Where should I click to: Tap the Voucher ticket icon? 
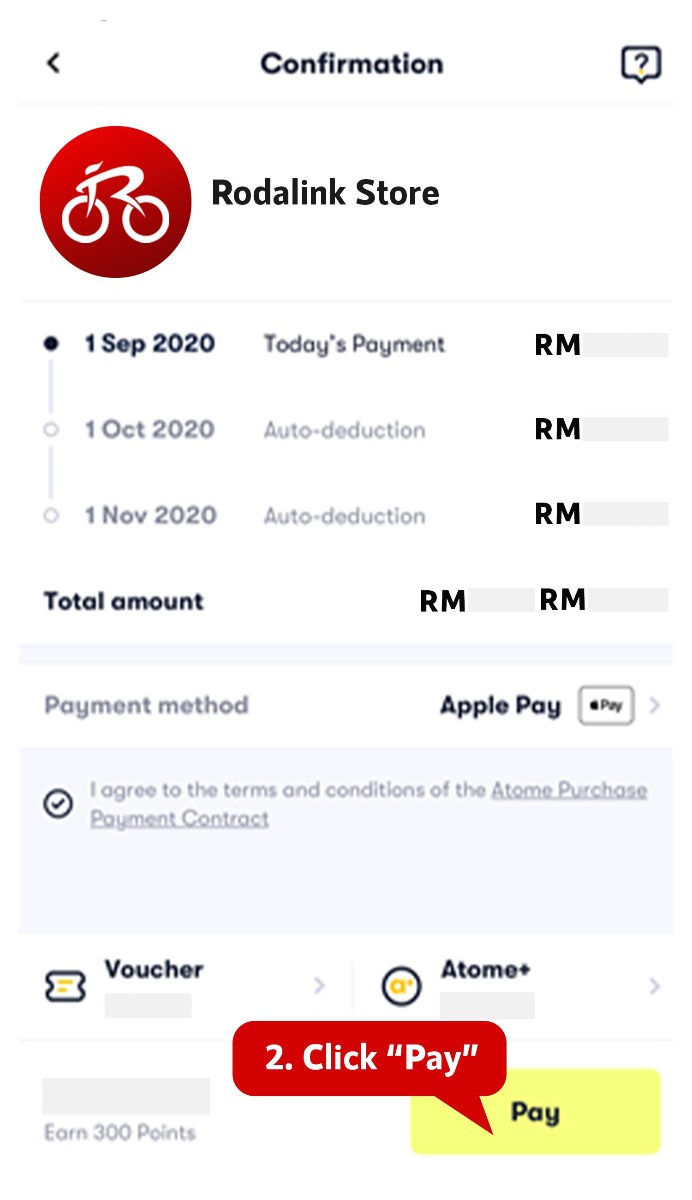(x=66, y=987)
